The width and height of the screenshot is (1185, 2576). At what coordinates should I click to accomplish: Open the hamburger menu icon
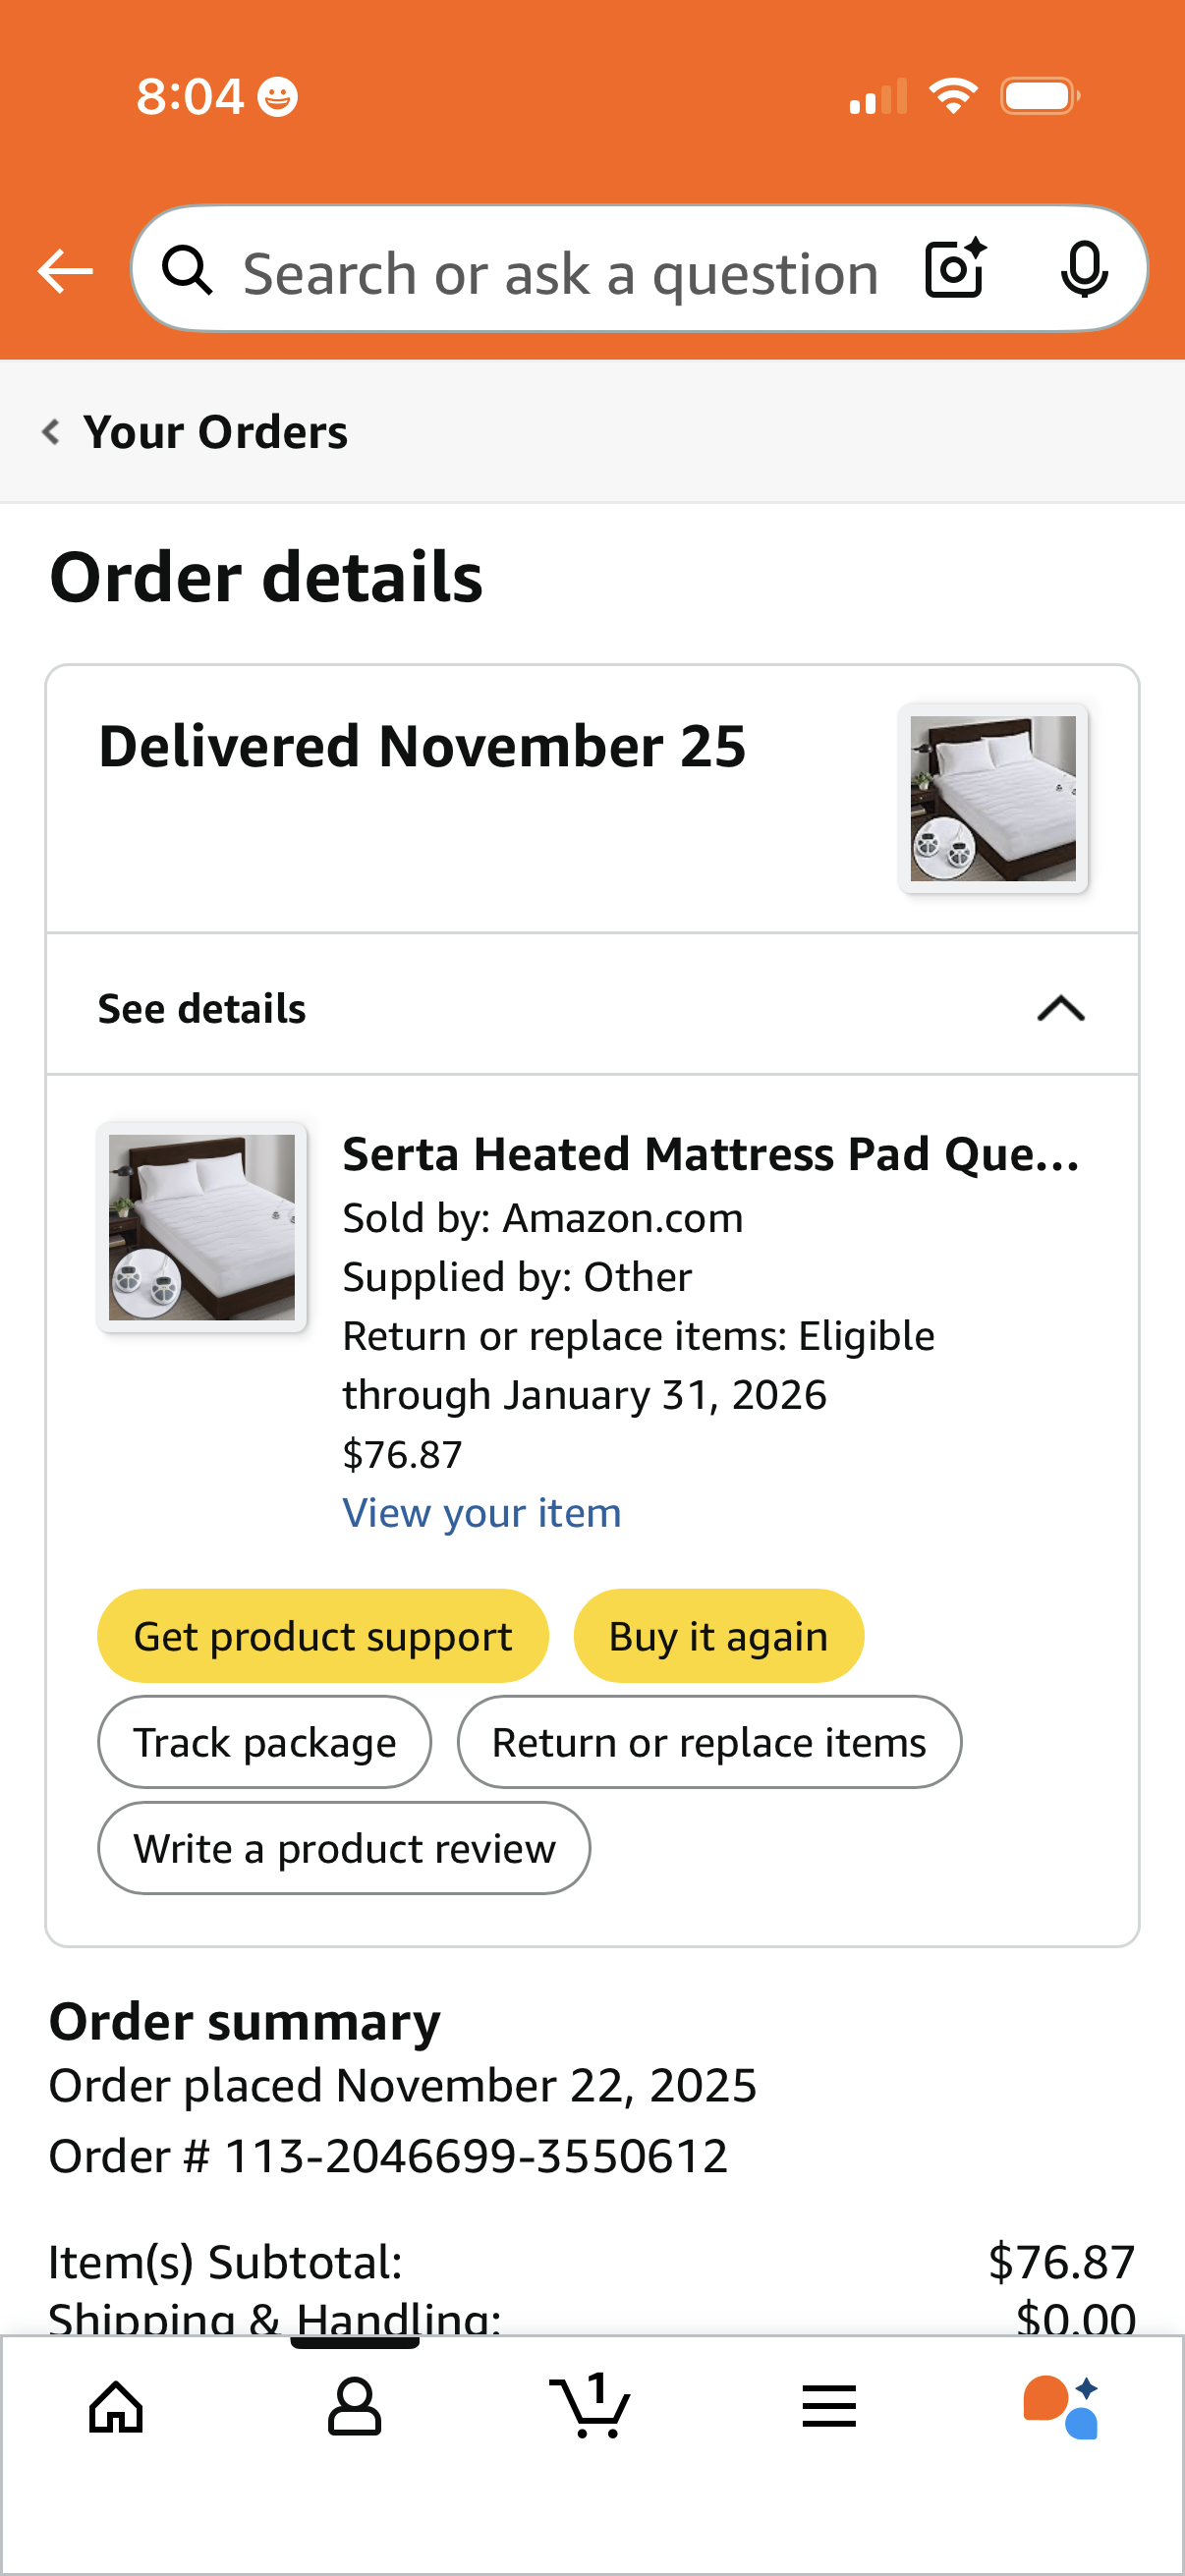tap(829, 2406)
